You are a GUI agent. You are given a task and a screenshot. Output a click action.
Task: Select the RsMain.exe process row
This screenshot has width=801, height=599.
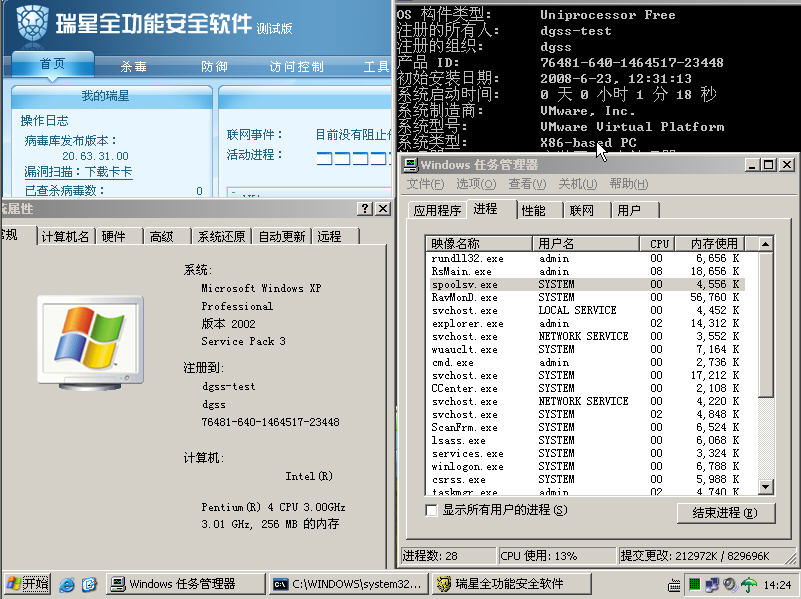[x=585, y=272]
